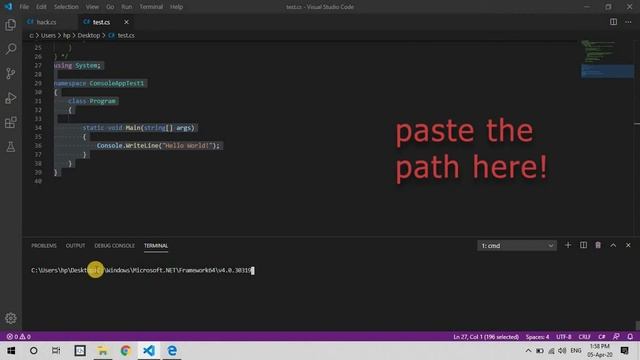
Task: Click the hp breadcrumb segment
Action: point(67,36)
